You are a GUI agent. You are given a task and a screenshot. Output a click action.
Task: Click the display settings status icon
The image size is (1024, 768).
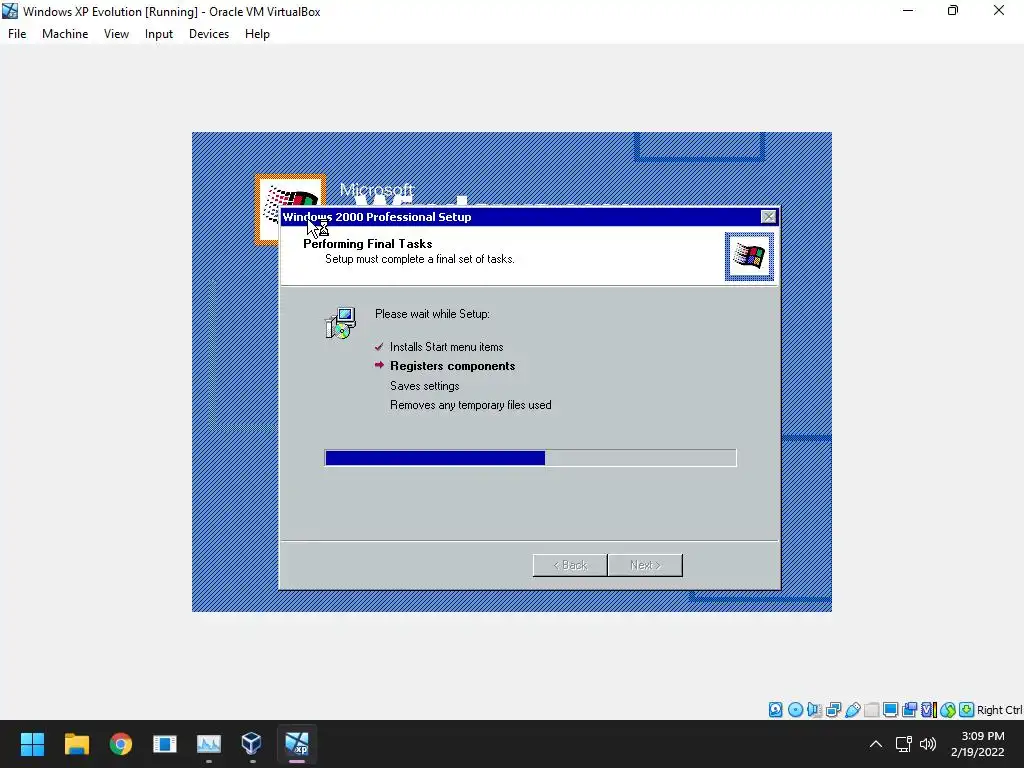[890, 710]
